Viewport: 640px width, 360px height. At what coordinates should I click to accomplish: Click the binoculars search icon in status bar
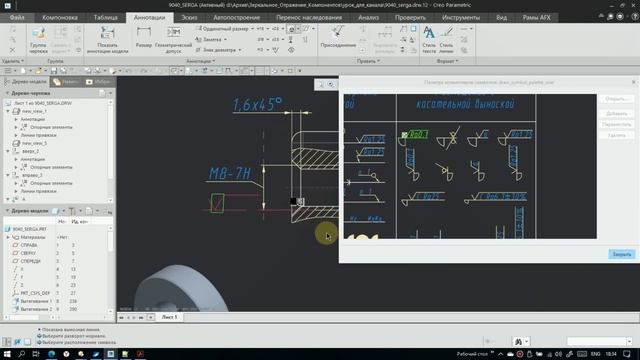click(x=518, y=341)
